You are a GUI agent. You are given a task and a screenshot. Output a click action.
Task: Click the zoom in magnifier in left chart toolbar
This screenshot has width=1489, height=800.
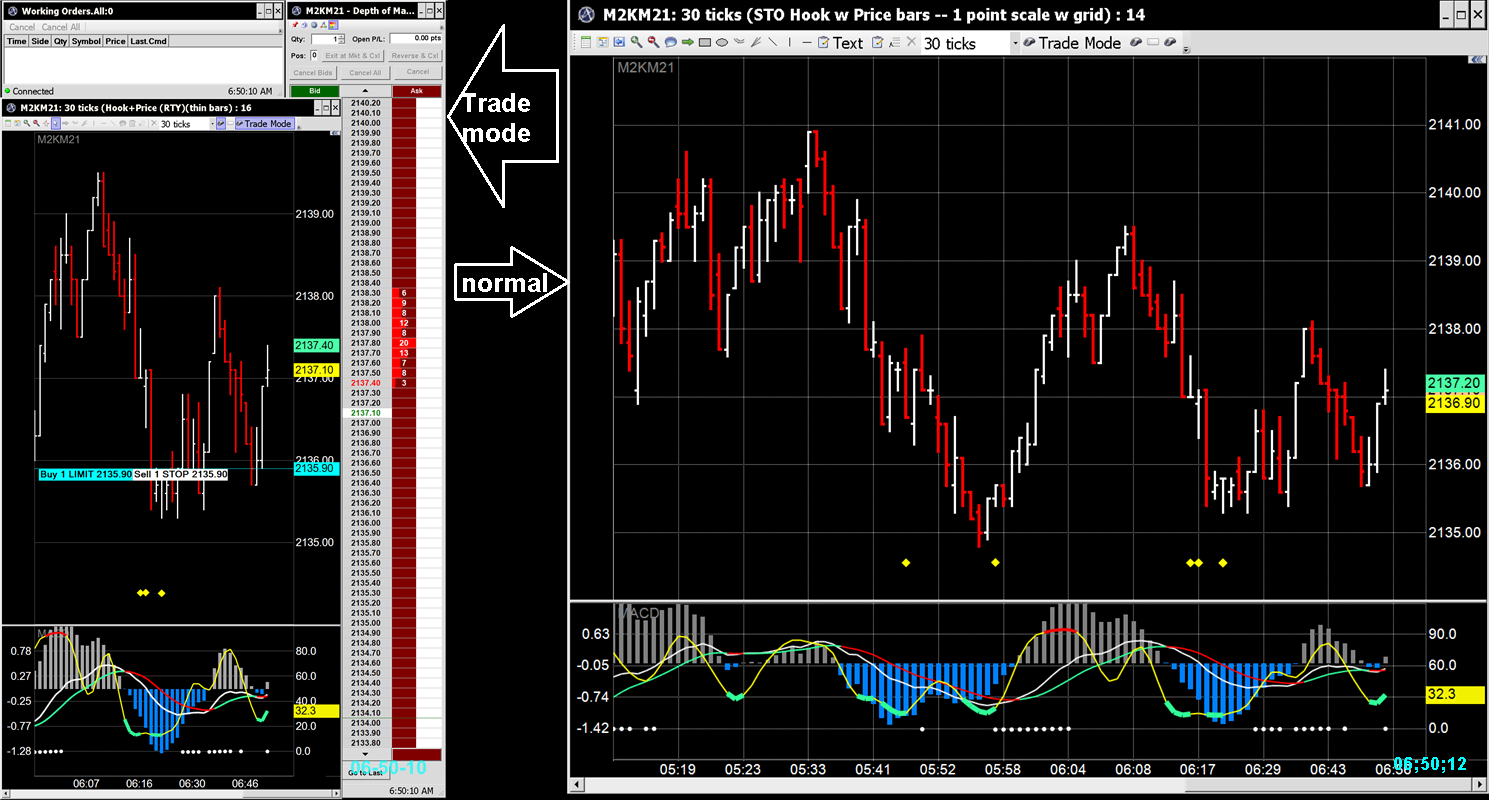coord(27,123)
